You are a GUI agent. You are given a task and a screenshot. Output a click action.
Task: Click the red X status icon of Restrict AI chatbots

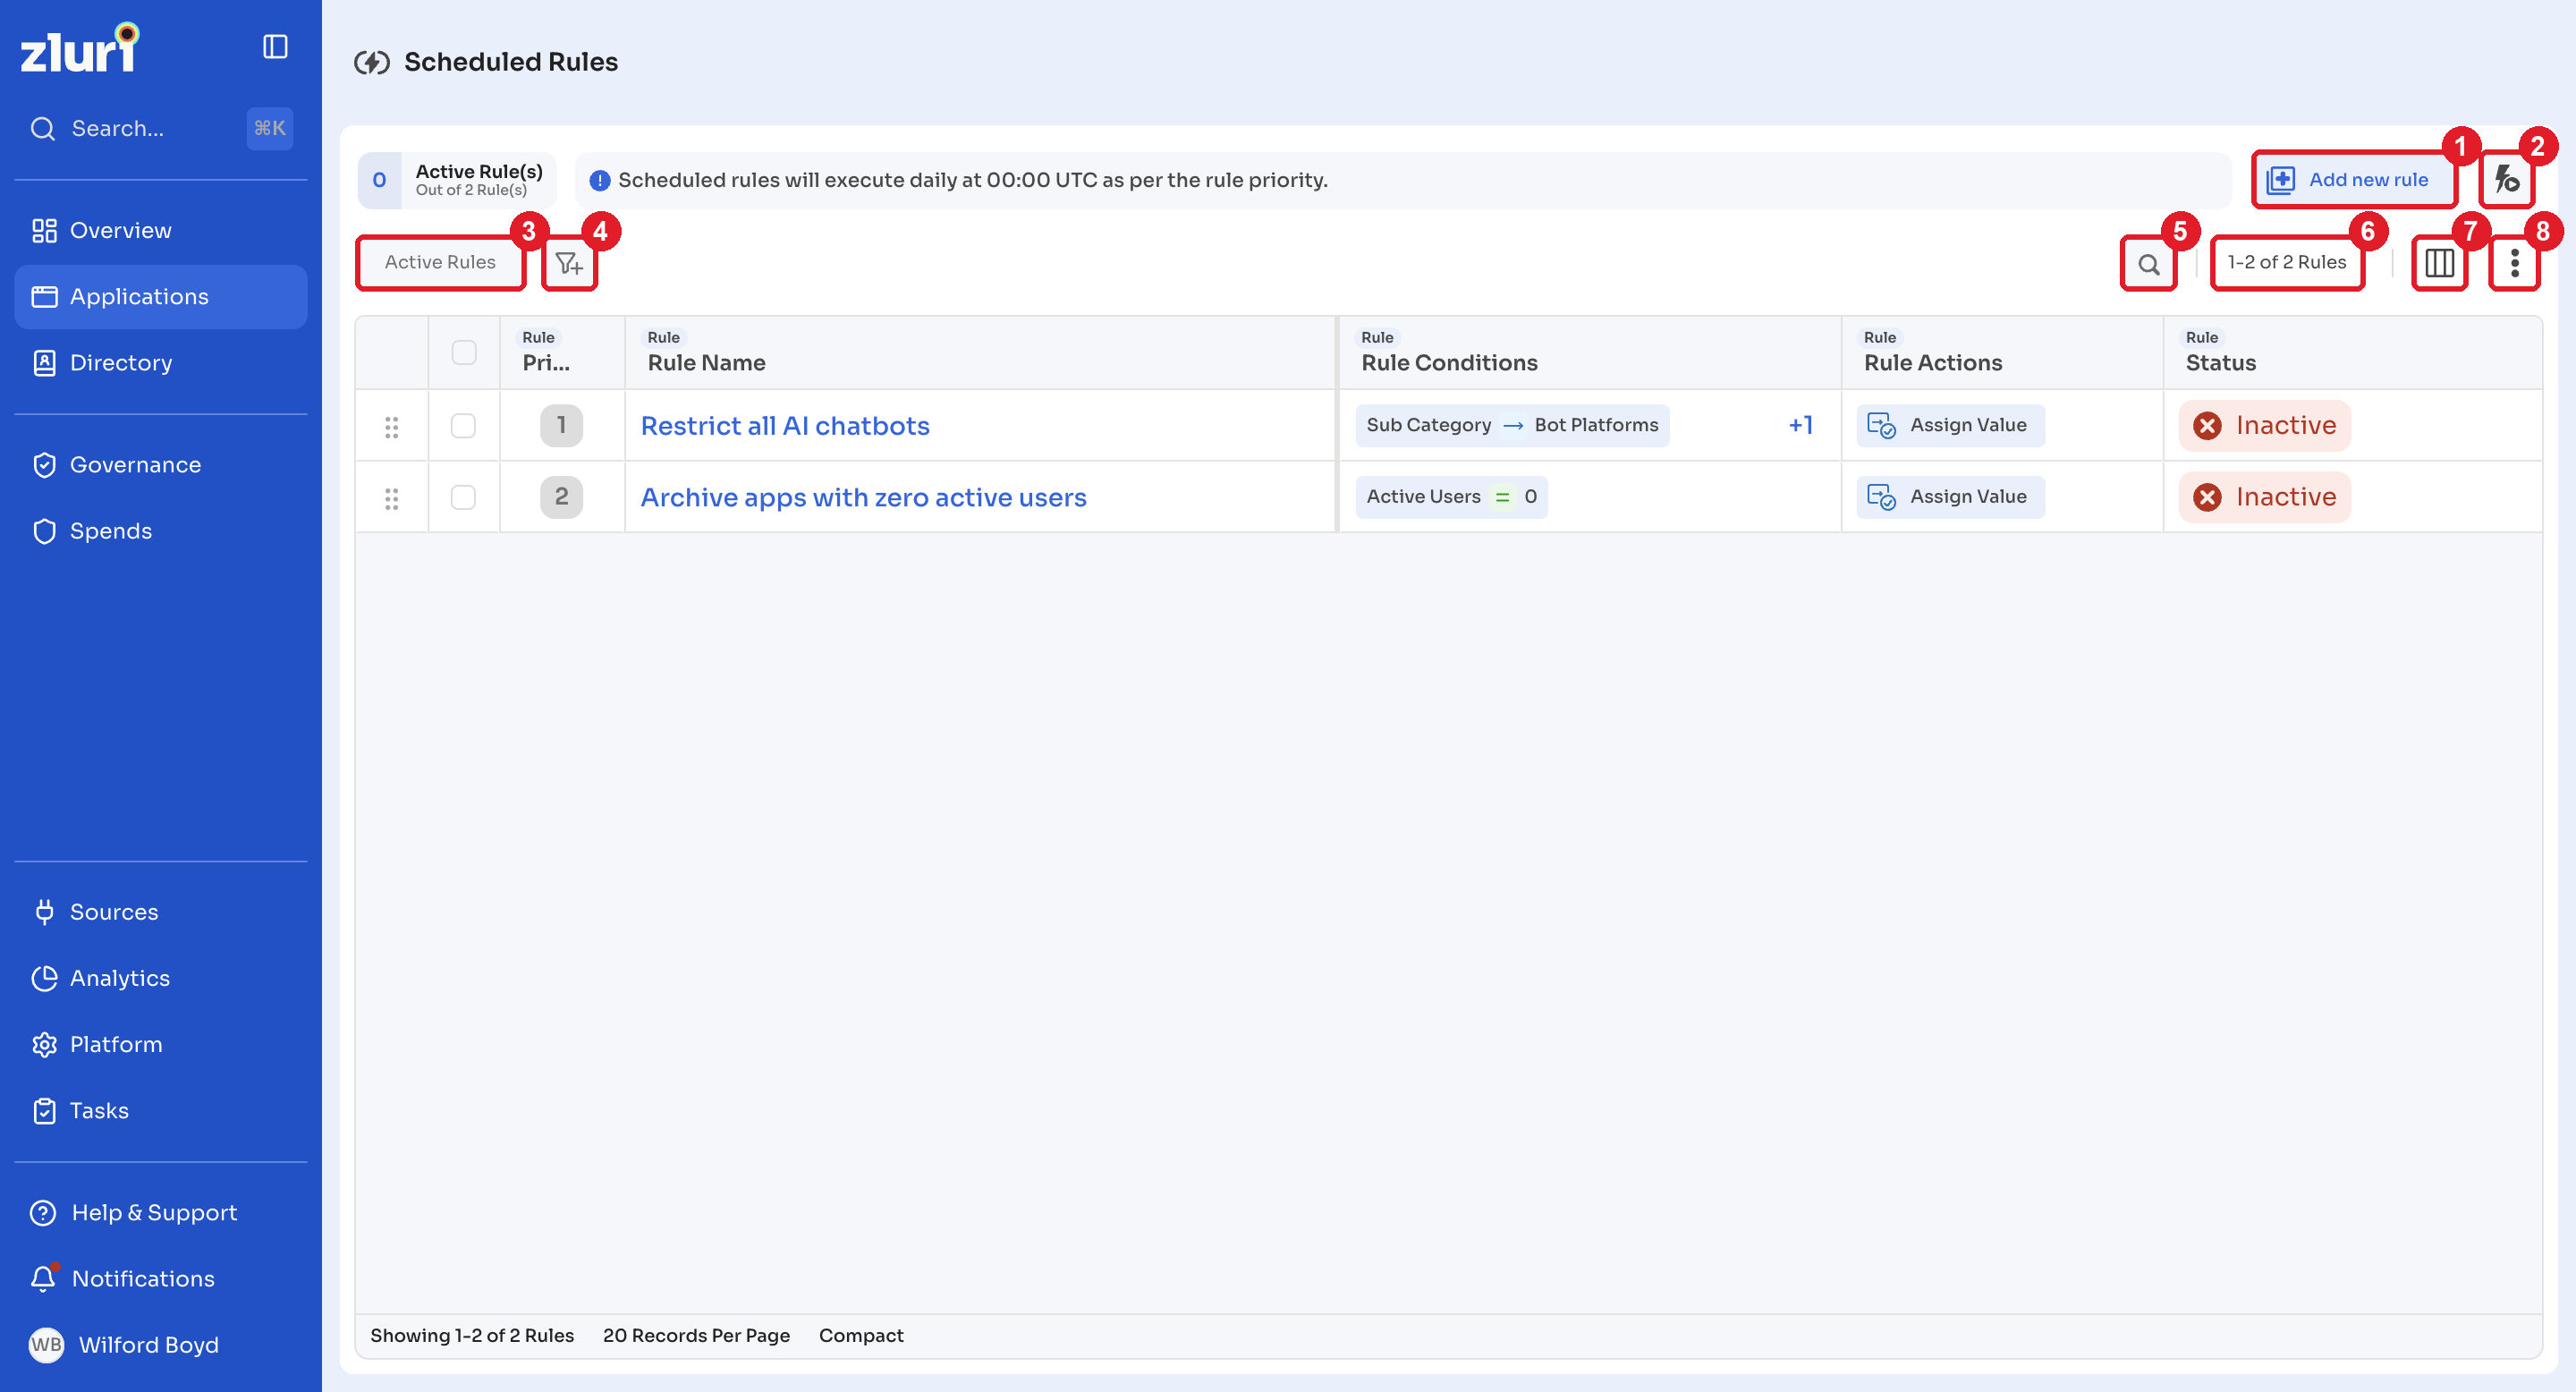click(2207, 426)
